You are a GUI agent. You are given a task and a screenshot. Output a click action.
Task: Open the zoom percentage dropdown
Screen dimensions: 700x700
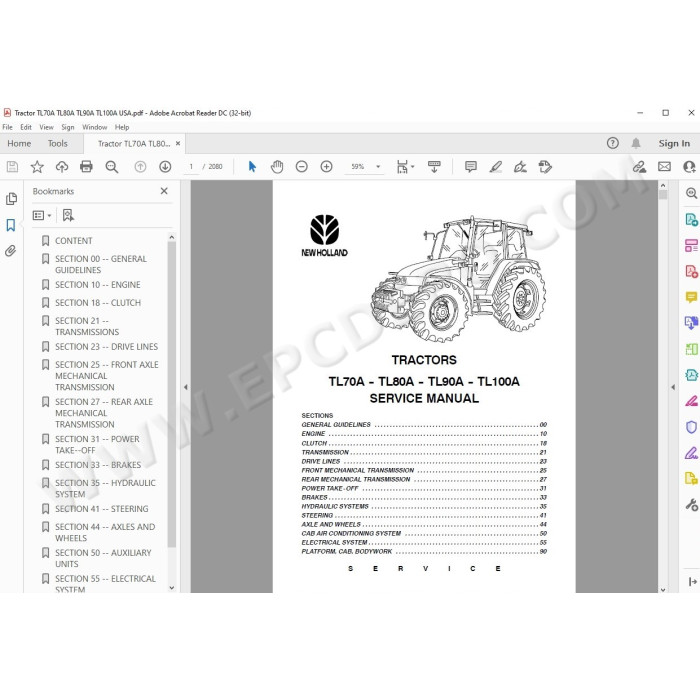[x=378, y=167]
